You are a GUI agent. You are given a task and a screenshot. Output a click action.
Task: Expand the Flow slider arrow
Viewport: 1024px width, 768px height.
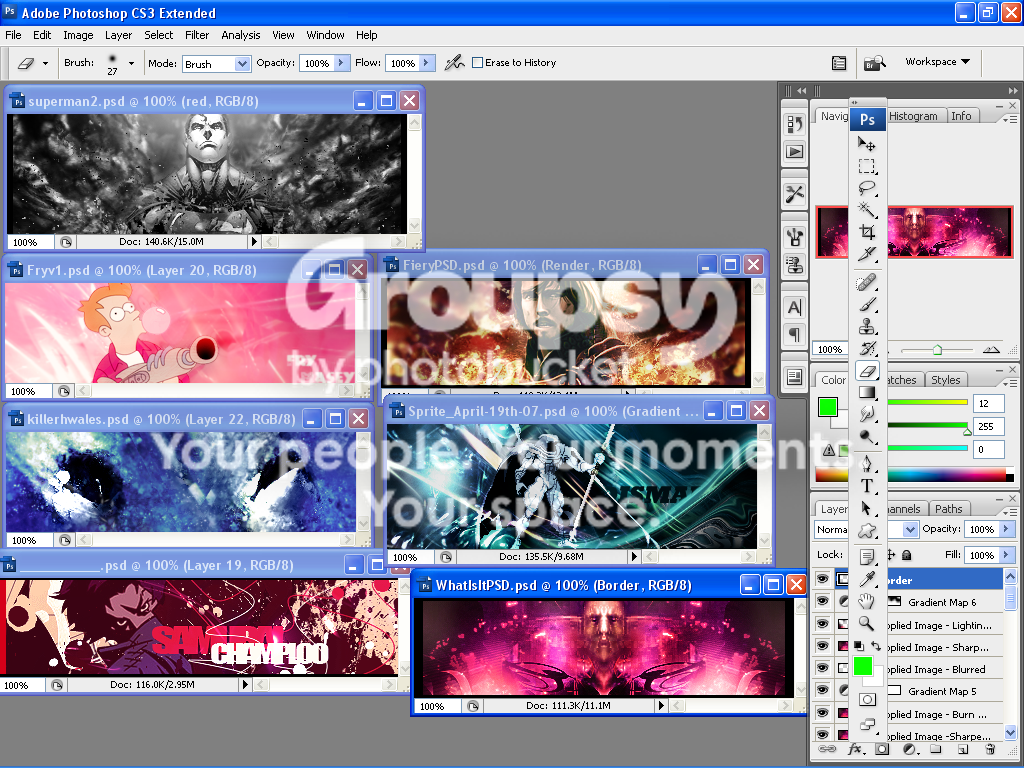point(426,63)
